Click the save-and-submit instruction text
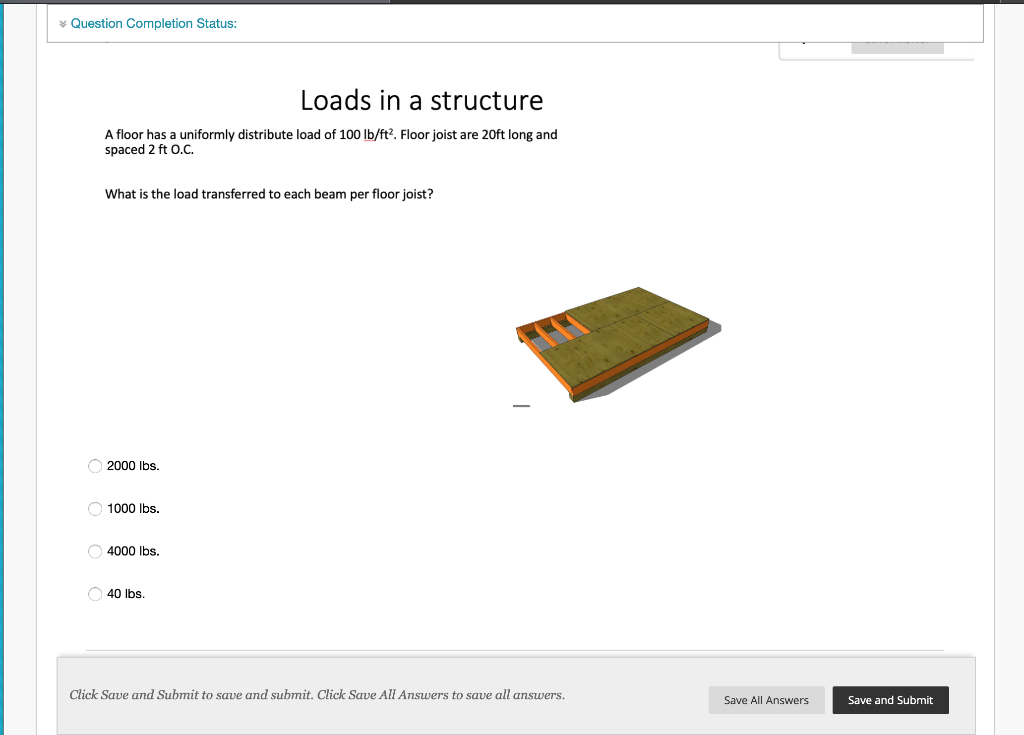 tap(315, 694)
